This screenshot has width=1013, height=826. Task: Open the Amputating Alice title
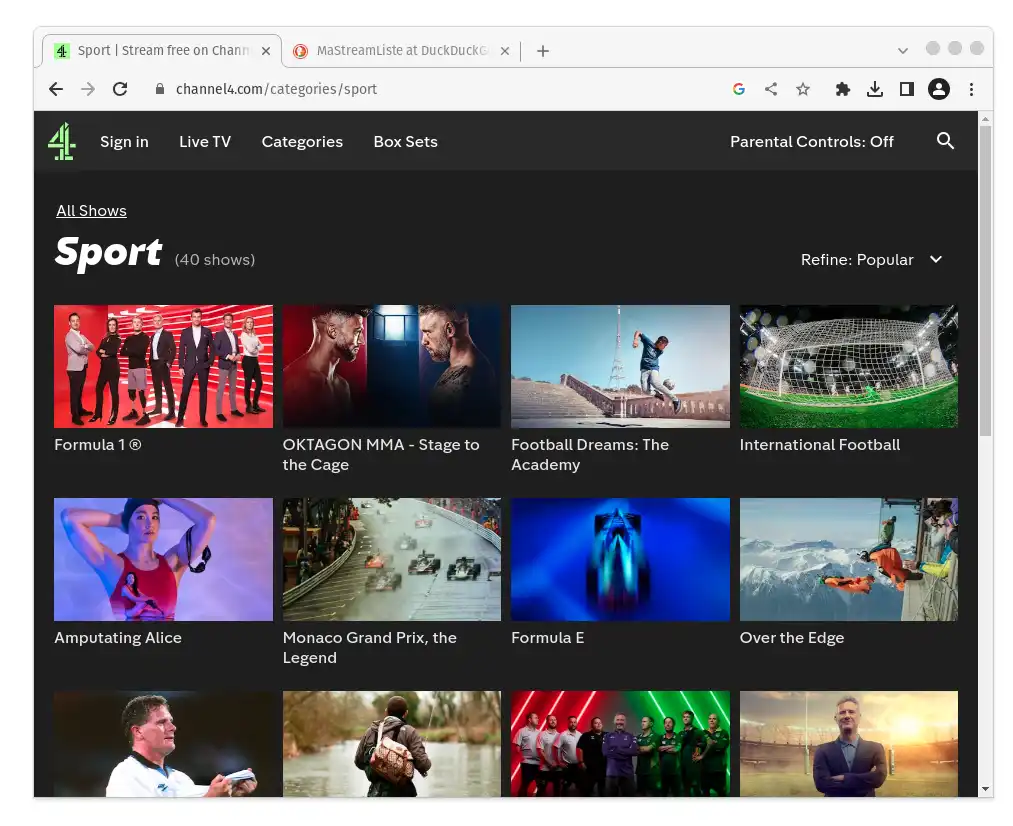point(118,637)
